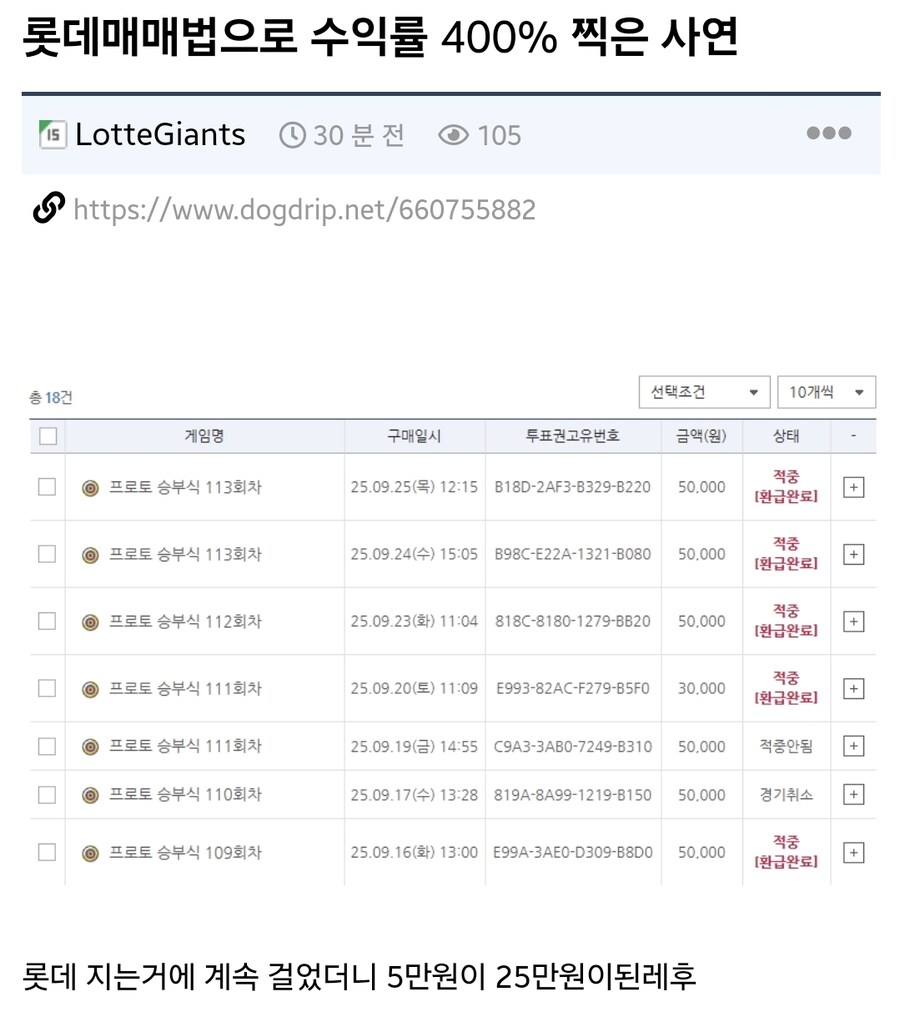Click the LotteGiants level badge icon
Viewport: 900px width, 1022px height.
coord(52,134)
